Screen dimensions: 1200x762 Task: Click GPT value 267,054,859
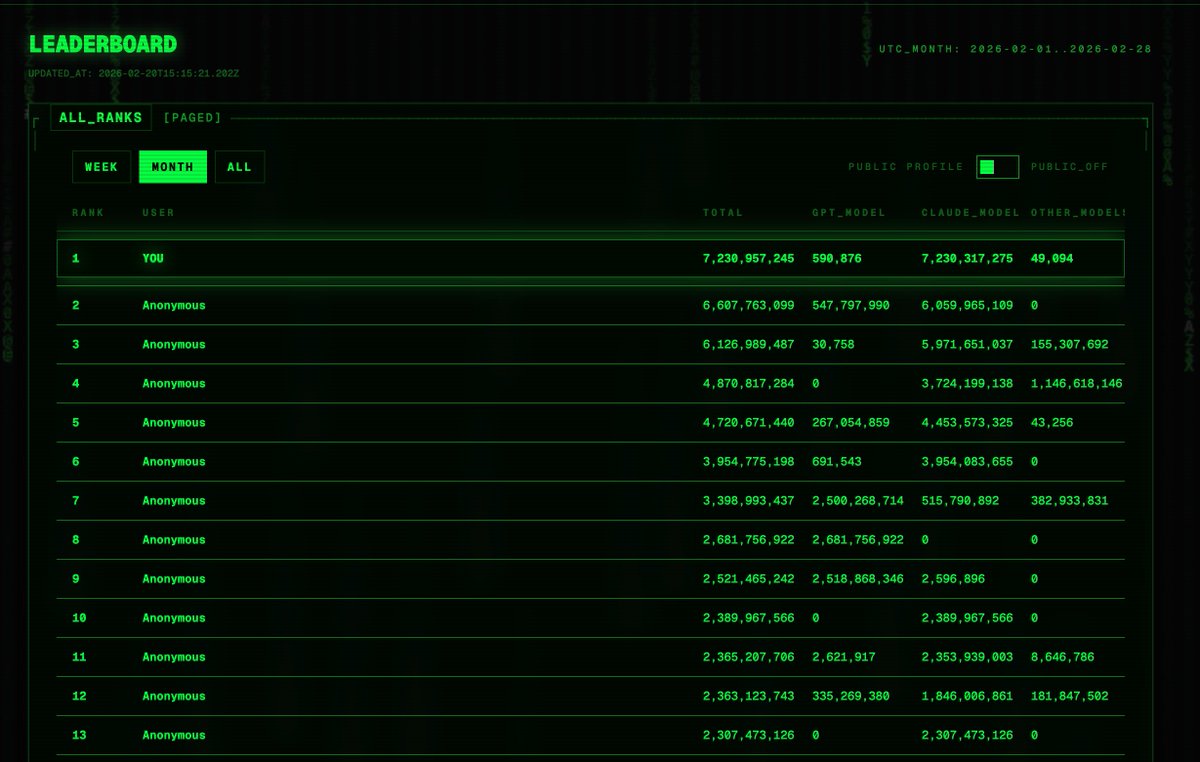coord(851,422)
